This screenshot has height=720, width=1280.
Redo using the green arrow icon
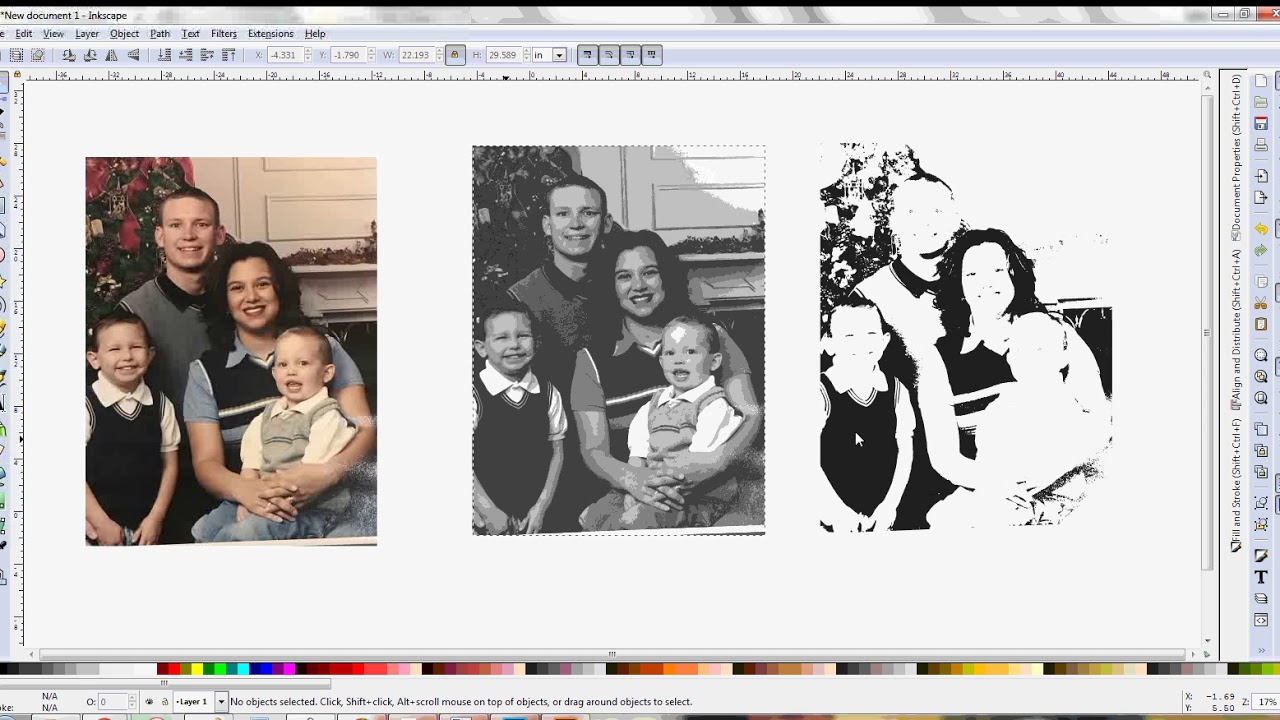tap(1261, 250)
